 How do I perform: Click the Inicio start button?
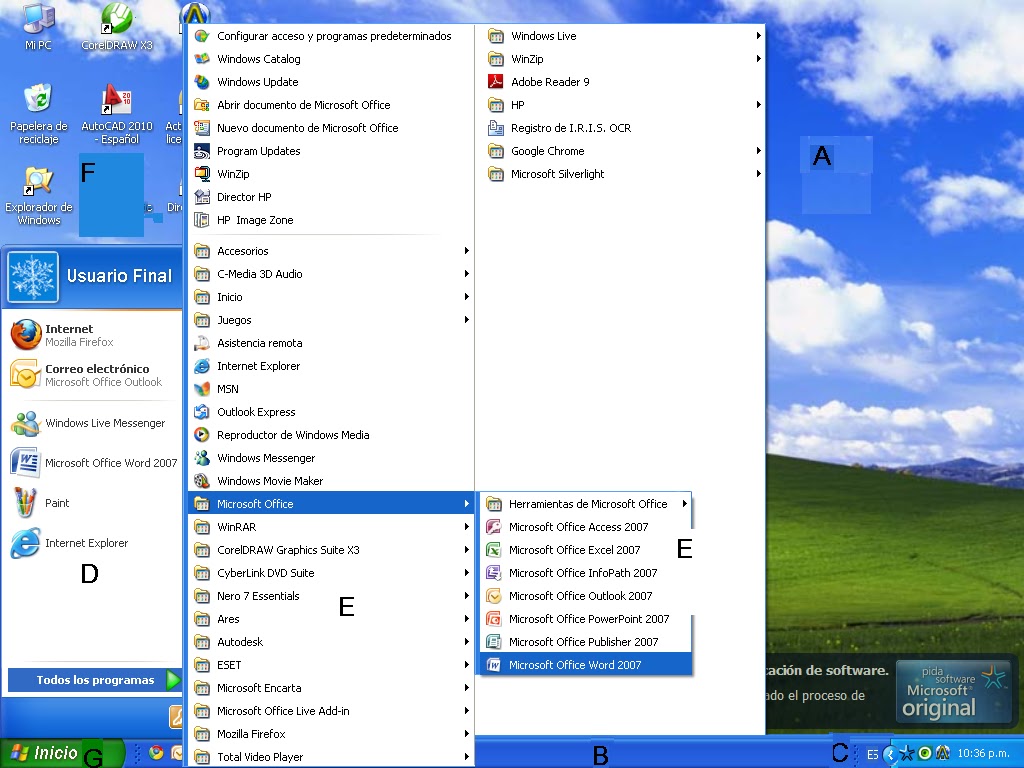pos(62,753)
